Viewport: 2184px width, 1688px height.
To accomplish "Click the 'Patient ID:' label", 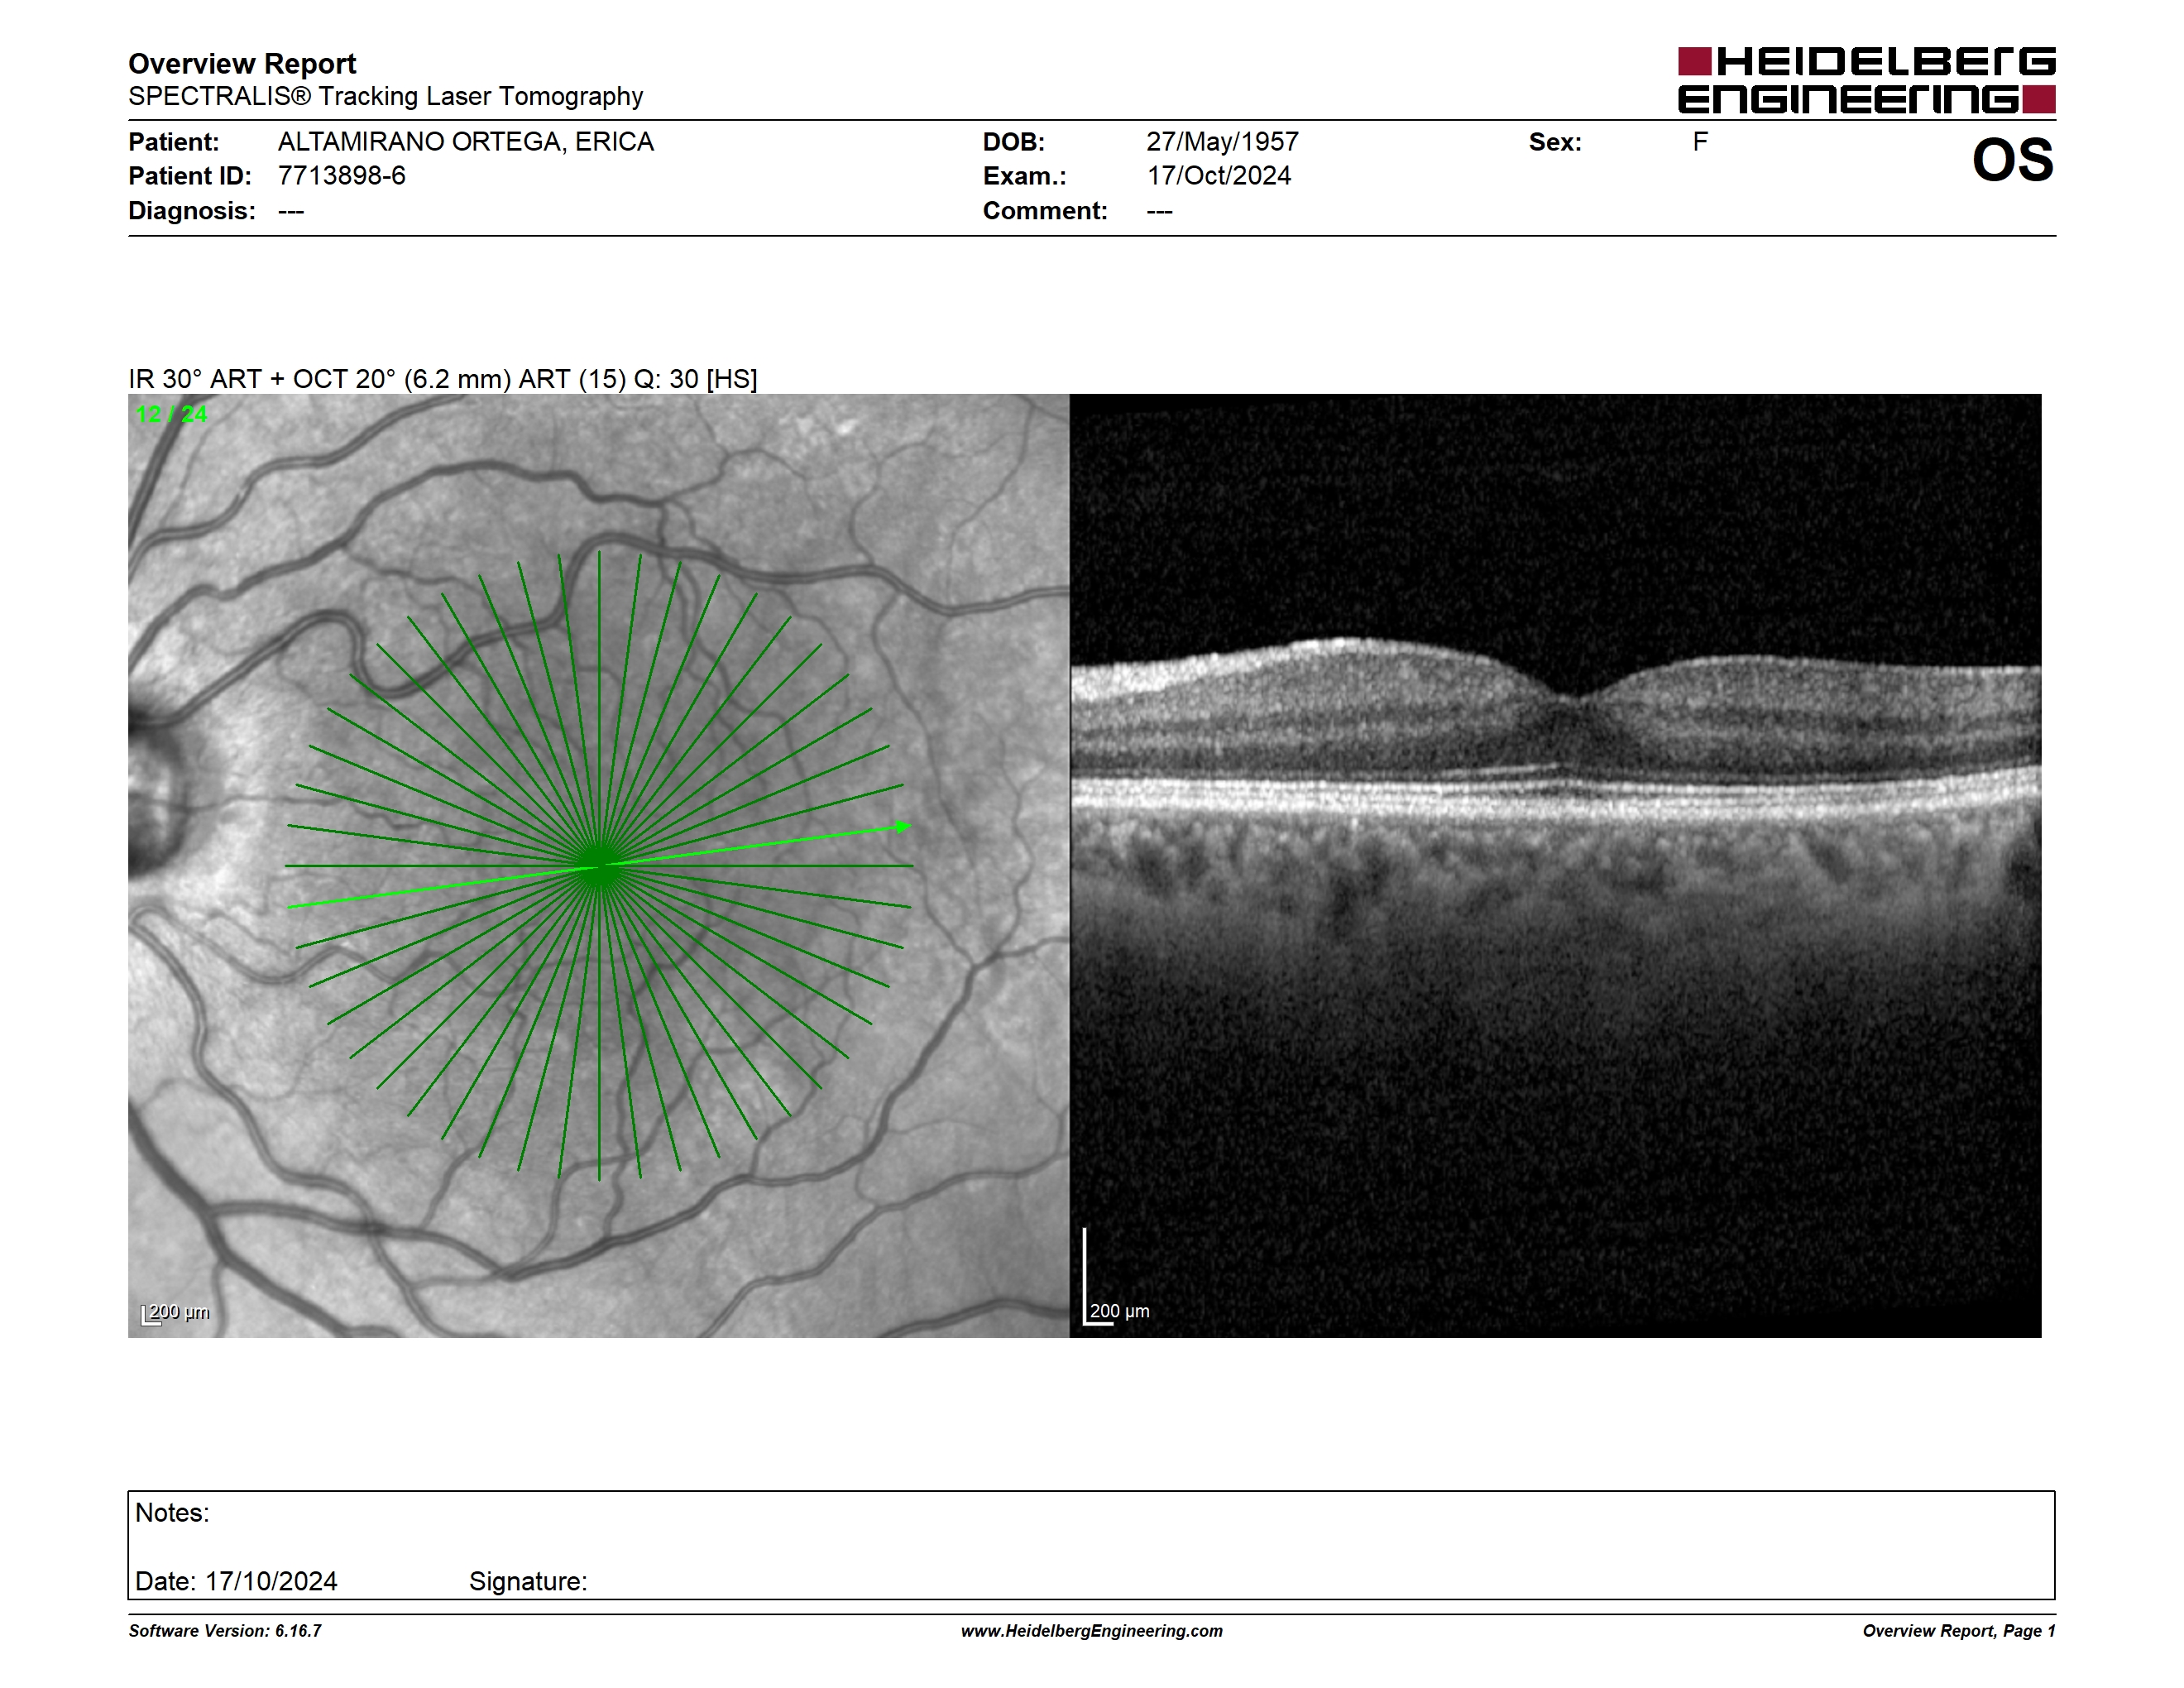I will tap(190, 176).
